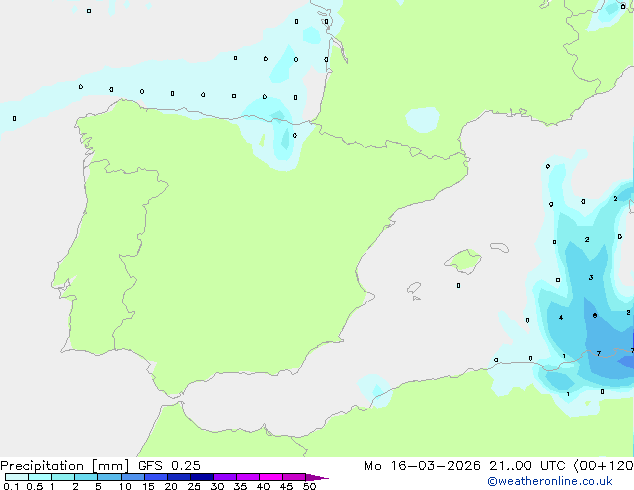Click legend scale label "20"
The width and height of the screenshot is (634, 490).
[x=171, y=486]
